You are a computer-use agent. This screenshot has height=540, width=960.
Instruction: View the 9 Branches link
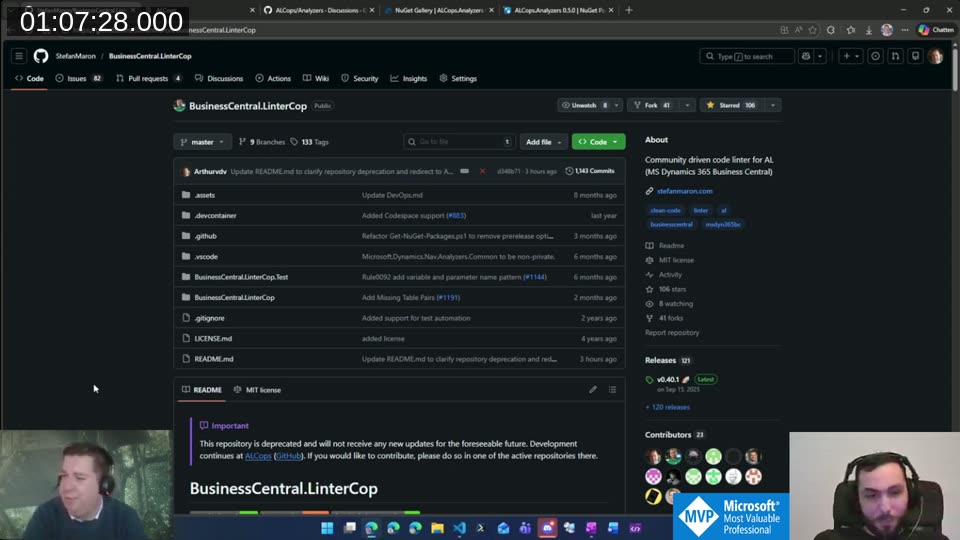[x=262, y=142]
